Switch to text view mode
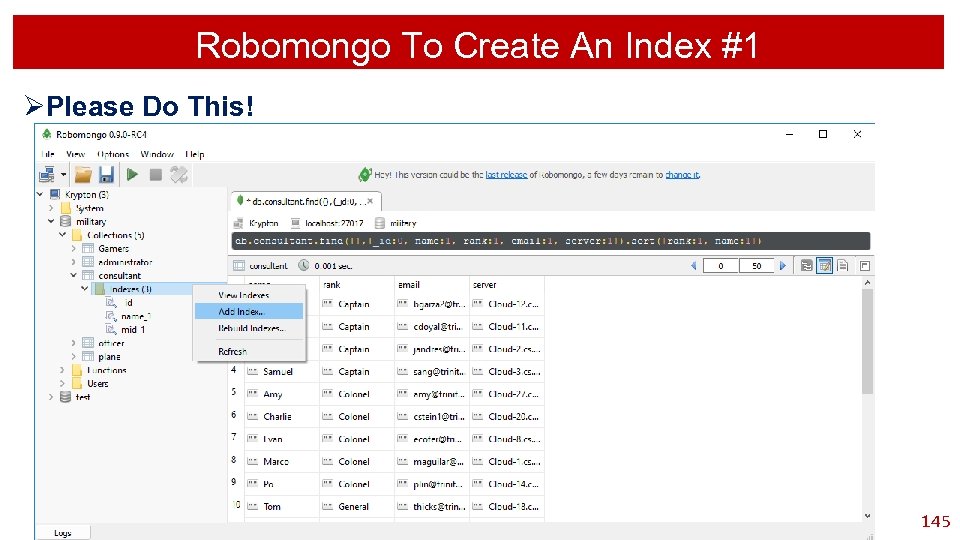Viewport: 960px width, 540px height. click(x=843, y=266)
